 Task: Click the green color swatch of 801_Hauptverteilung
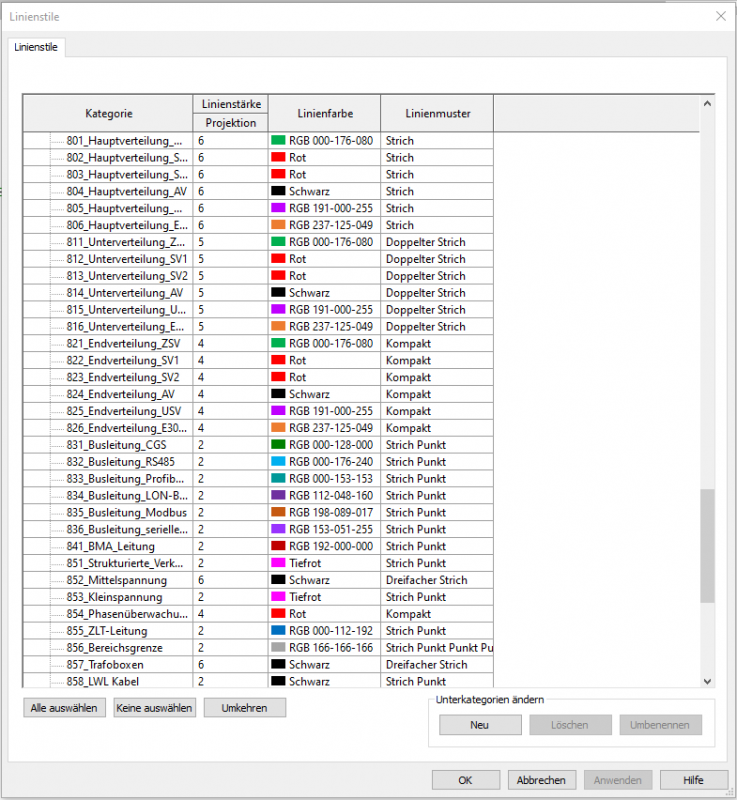coord(278,141)
